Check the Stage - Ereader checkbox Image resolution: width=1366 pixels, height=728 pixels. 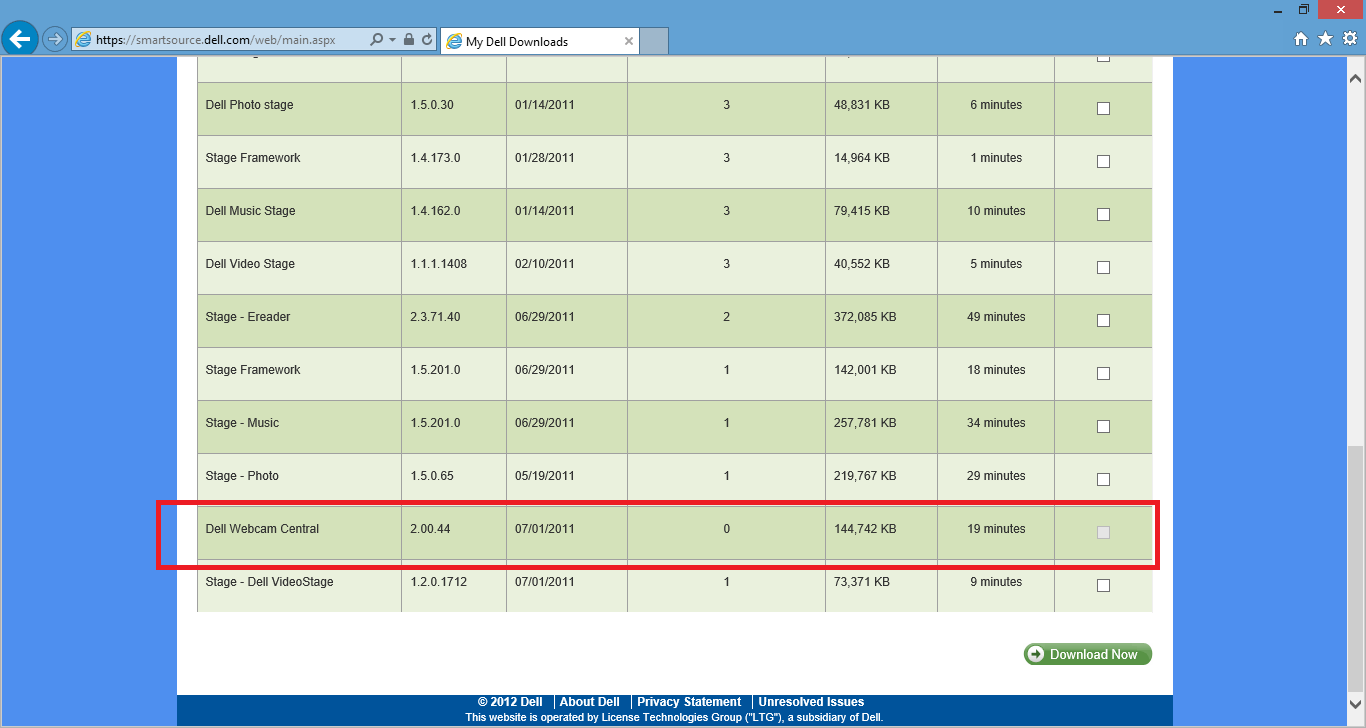[1103, 320]
